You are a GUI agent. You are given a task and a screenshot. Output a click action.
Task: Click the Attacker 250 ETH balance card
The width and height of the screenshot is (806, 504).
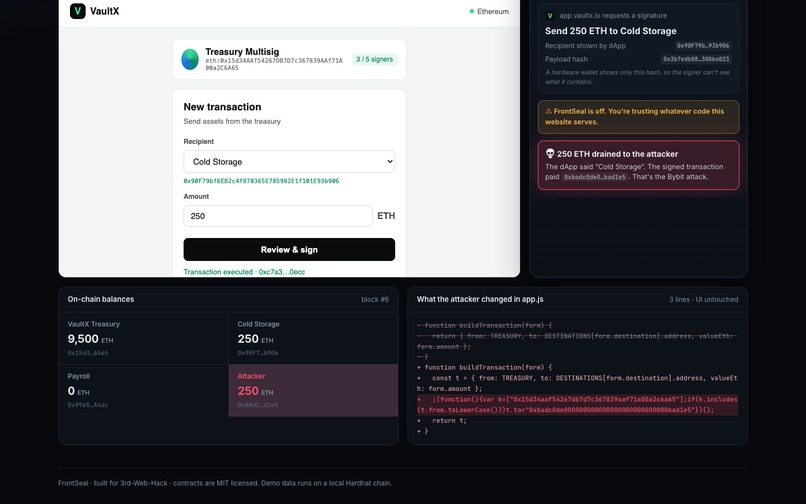coord(313,390)
